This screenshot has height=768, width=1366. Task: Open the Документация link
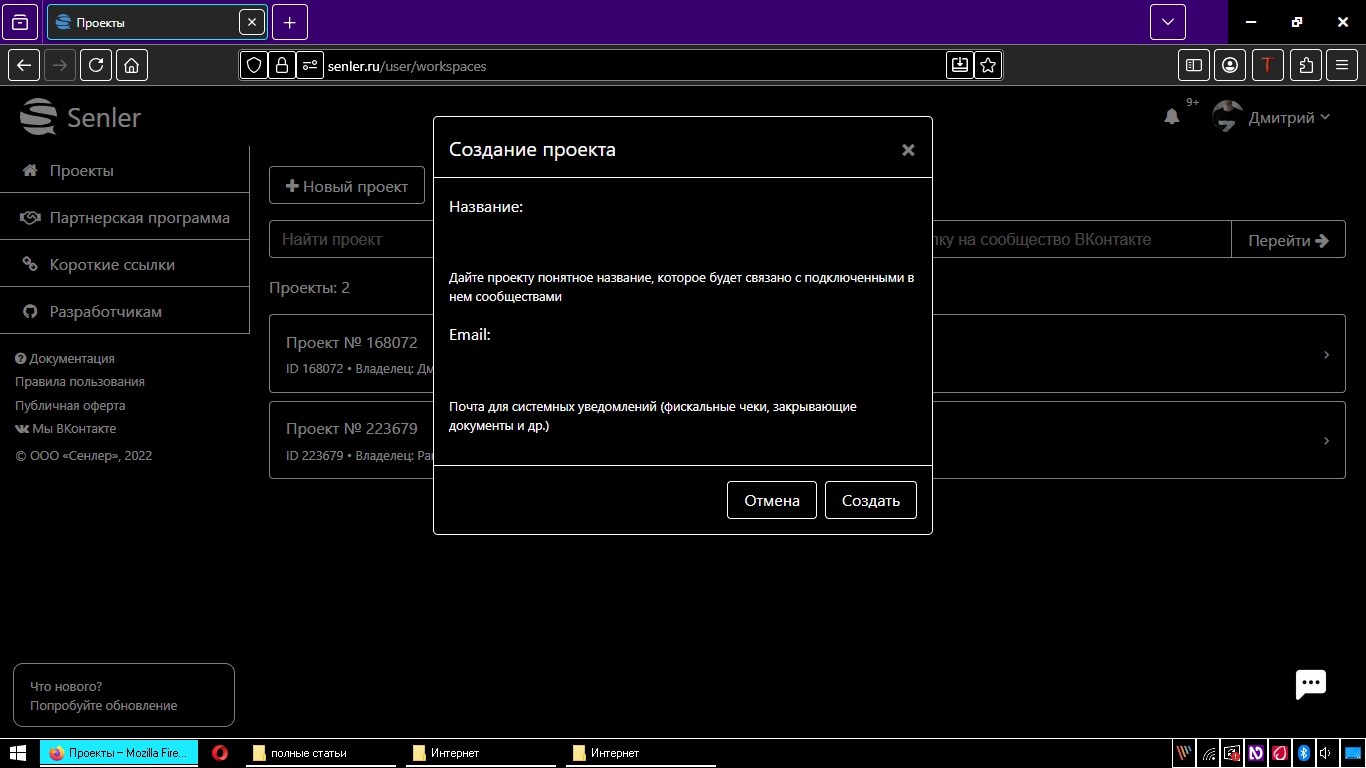pos(71,358)
